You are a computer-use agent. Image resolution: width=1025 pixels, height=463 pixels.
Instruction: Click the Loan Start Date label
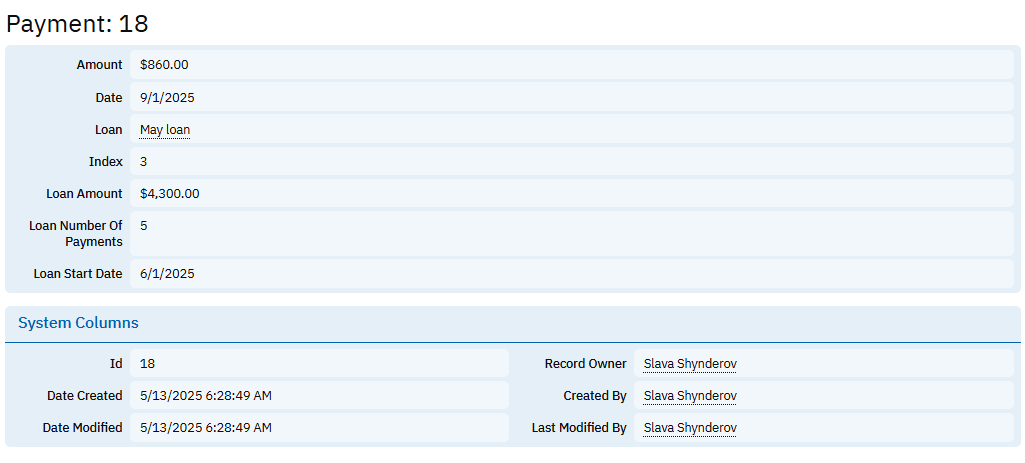tap(78, 274)
